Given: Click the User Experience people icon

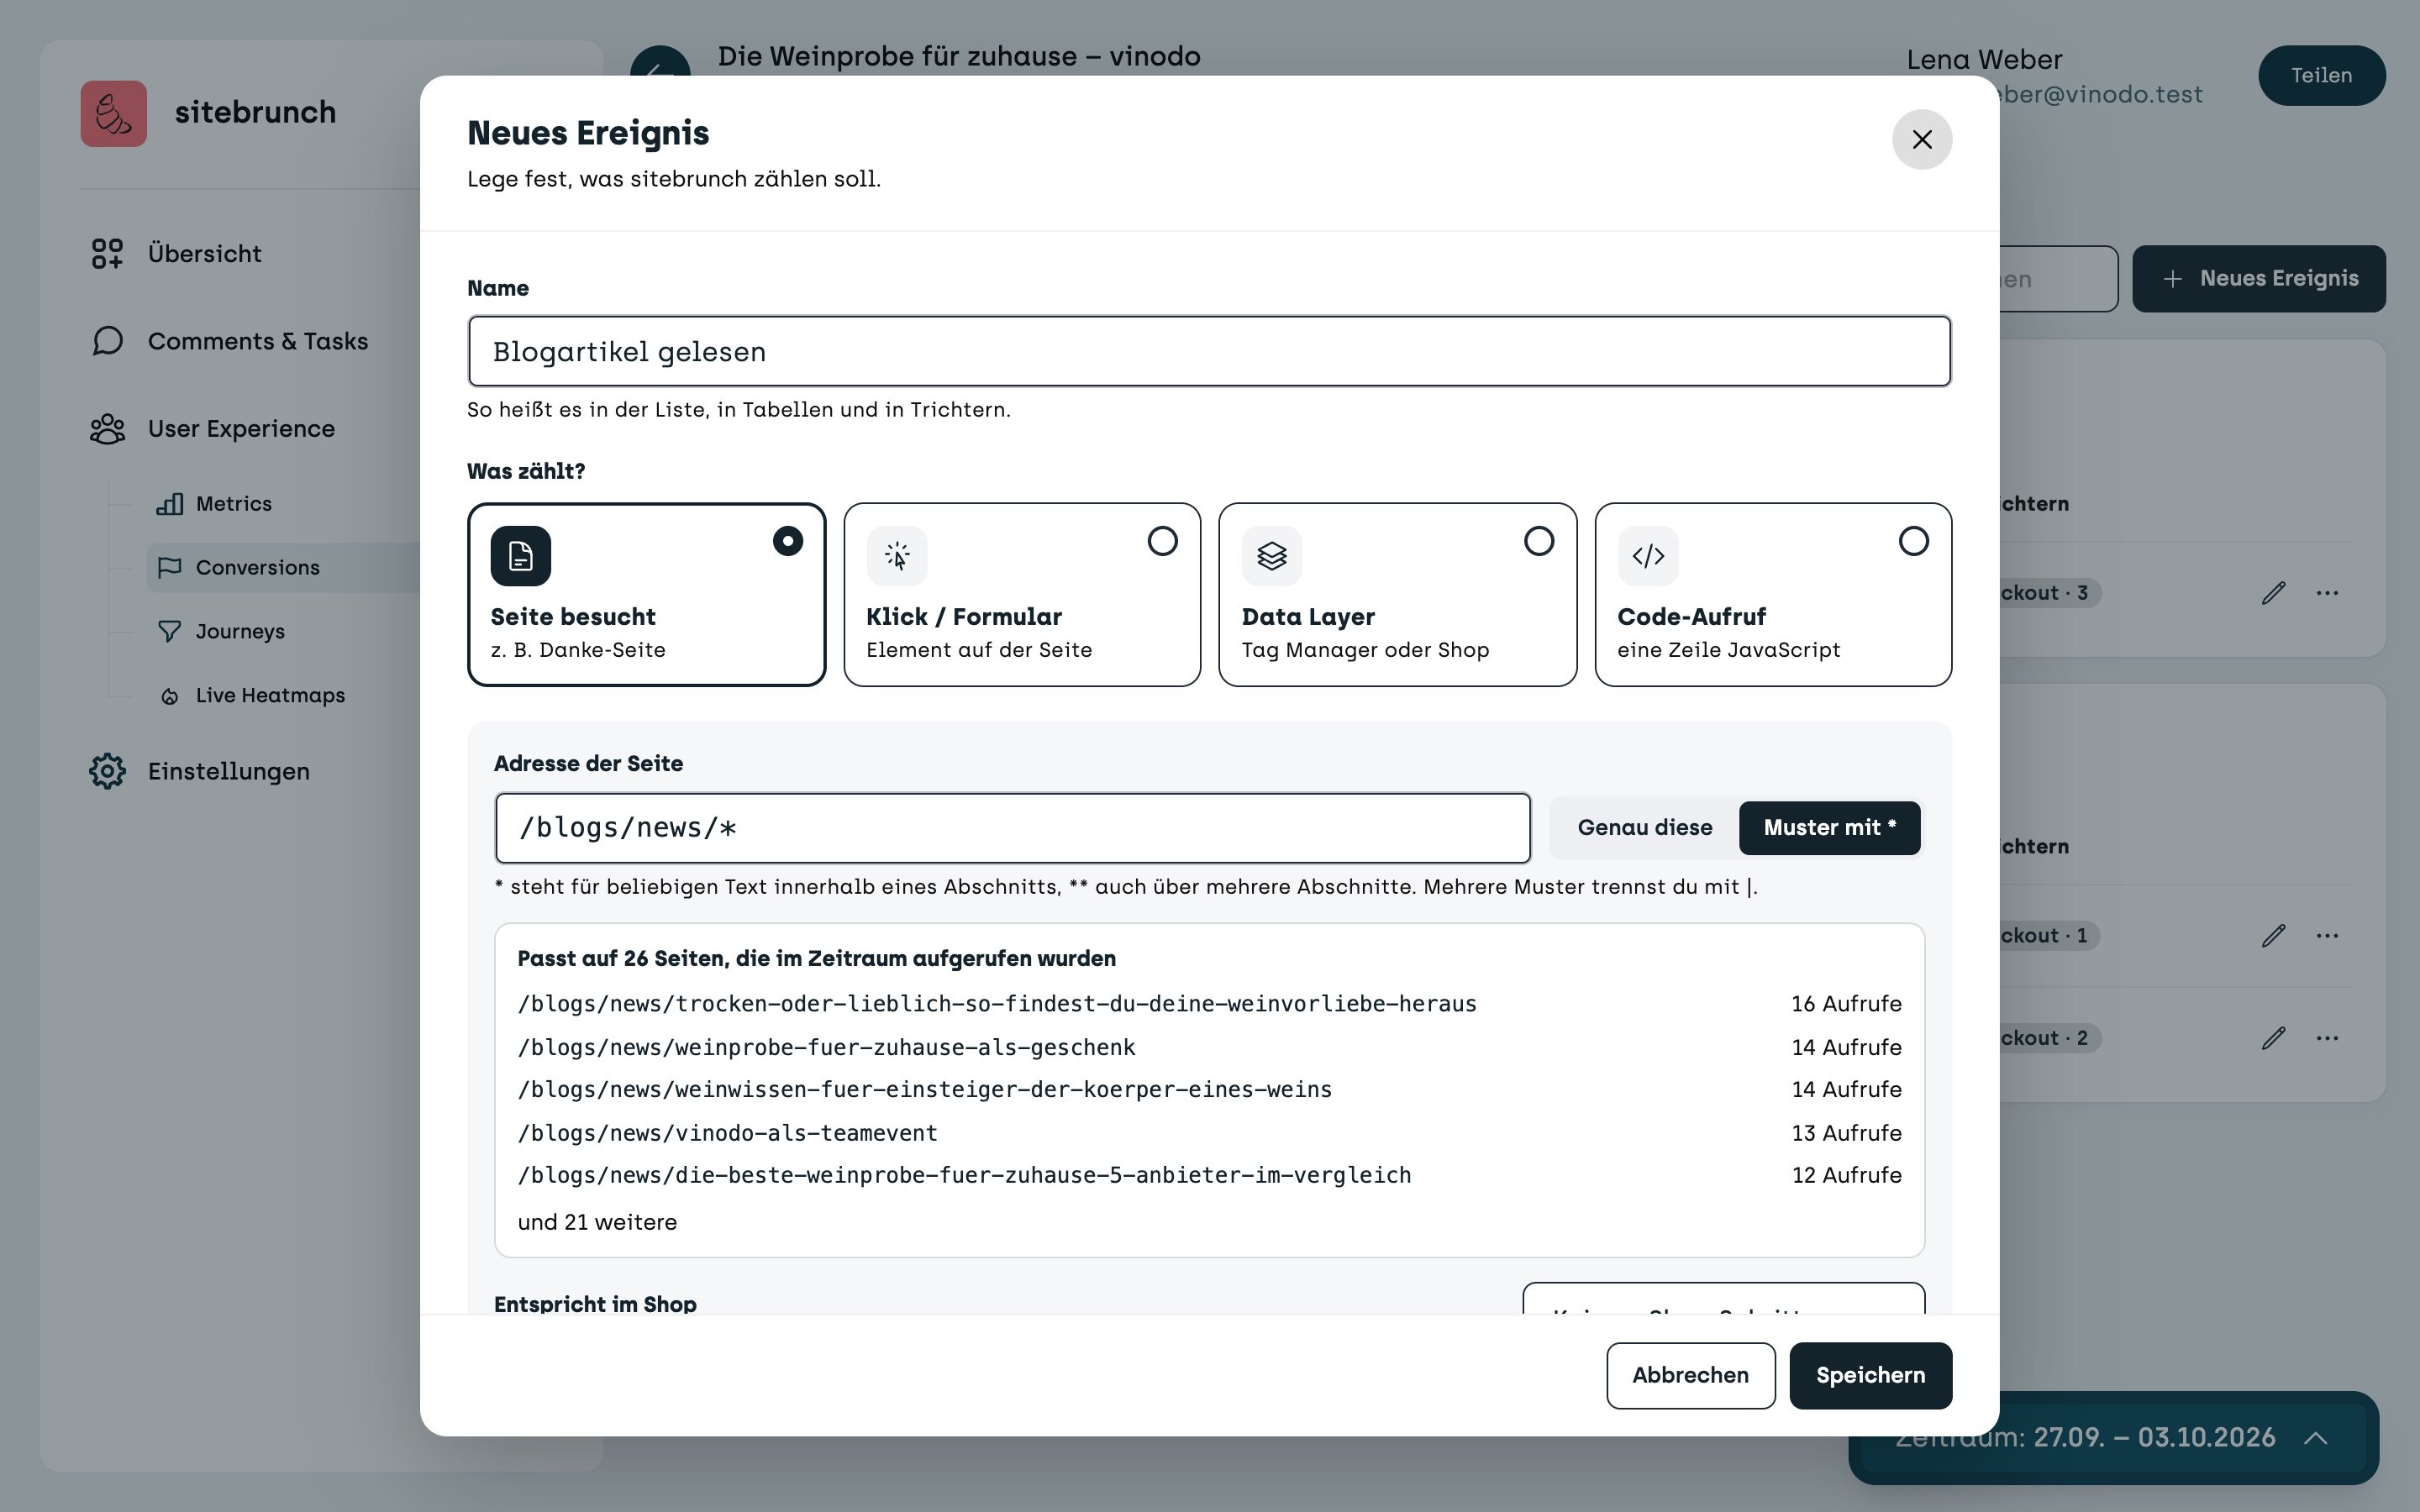Looking at the screenshot, I should click(x=107, y=429).
